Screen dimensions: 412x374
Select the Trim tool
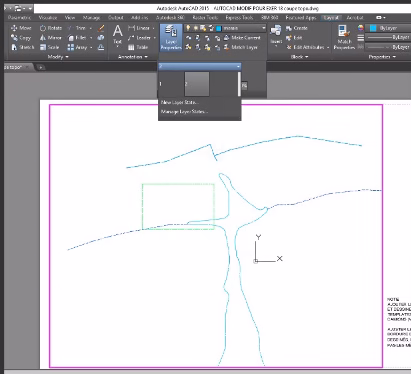tap(77, 28)
